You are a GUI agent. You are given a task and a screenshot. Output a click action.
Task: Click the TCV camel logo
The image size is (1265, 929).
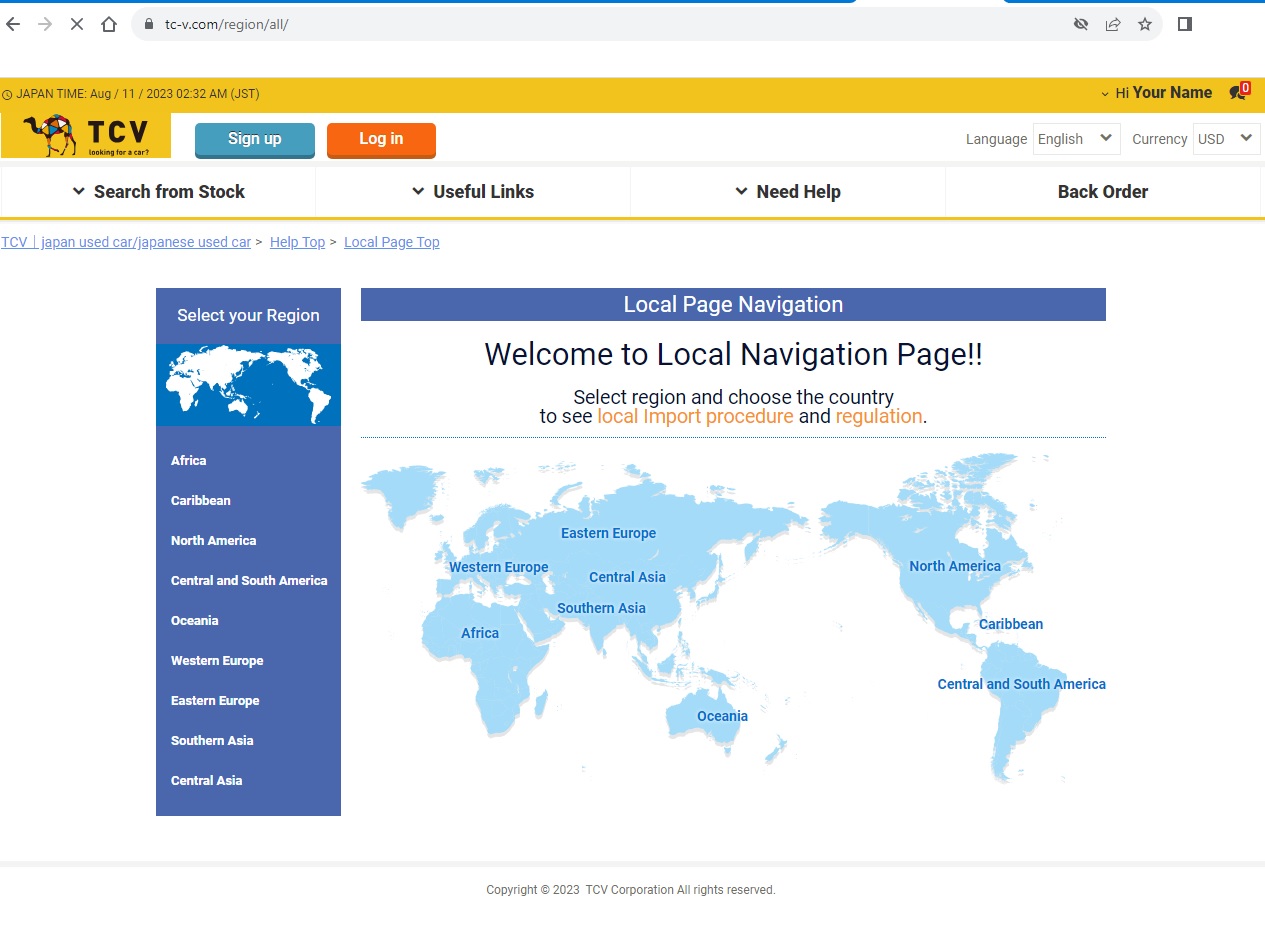86,136
